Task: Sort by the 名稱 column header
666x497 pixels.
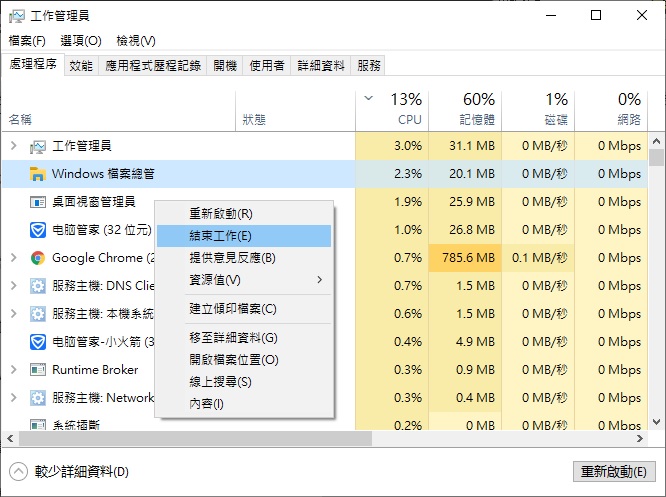Action: (x=119, y=110)
